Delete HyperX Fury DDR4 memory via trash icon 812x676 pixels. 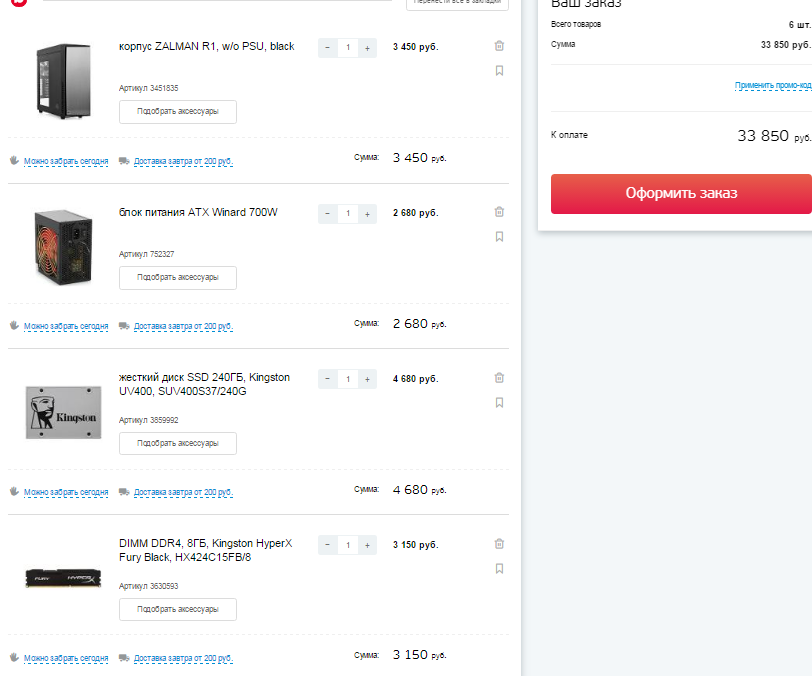[x=499, y=543]
